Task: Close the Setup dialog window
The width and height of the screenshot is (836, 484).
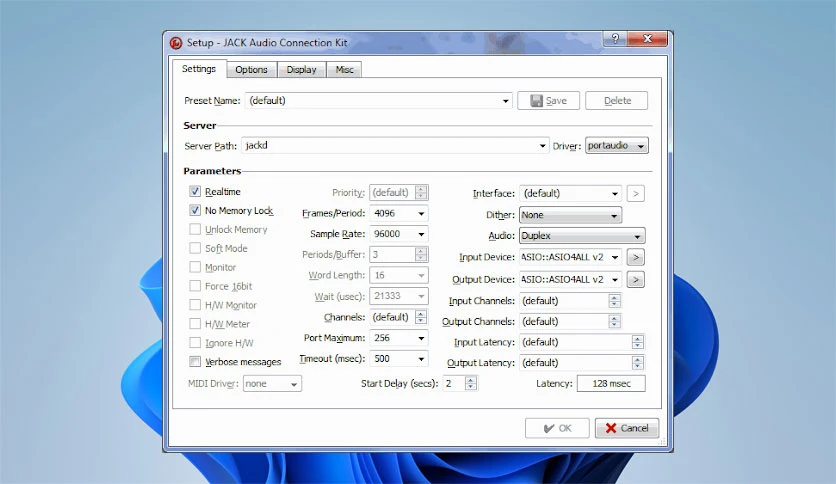Action: coord(648,38)
